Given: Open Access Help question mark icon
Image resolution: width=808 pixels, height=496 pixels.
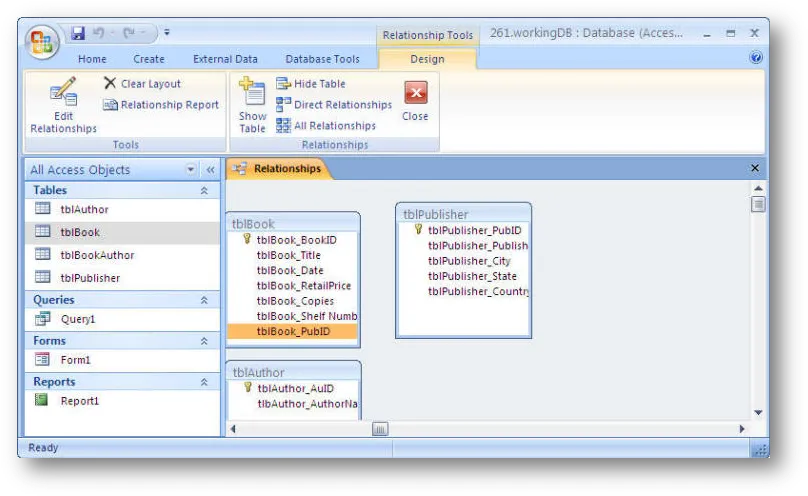Looking at the screenshot, I should 756,57.
